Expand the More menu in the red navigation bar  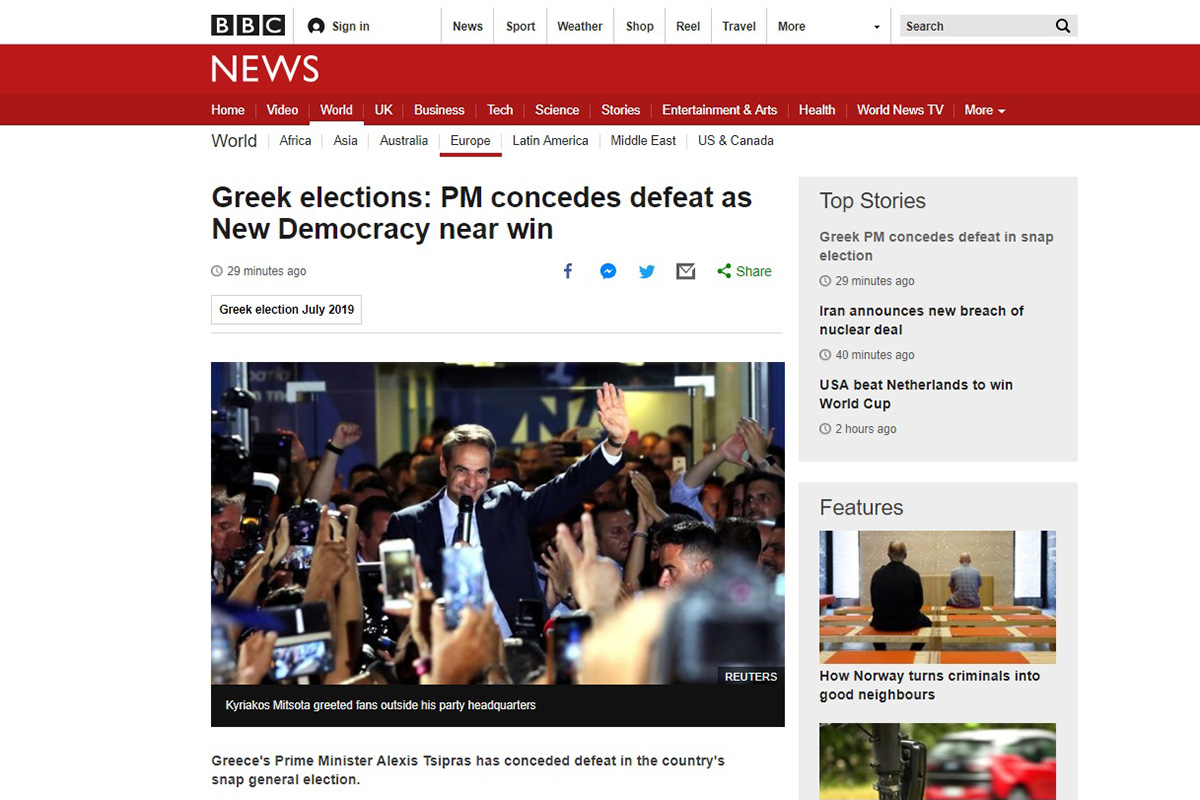tap(985, 110)
